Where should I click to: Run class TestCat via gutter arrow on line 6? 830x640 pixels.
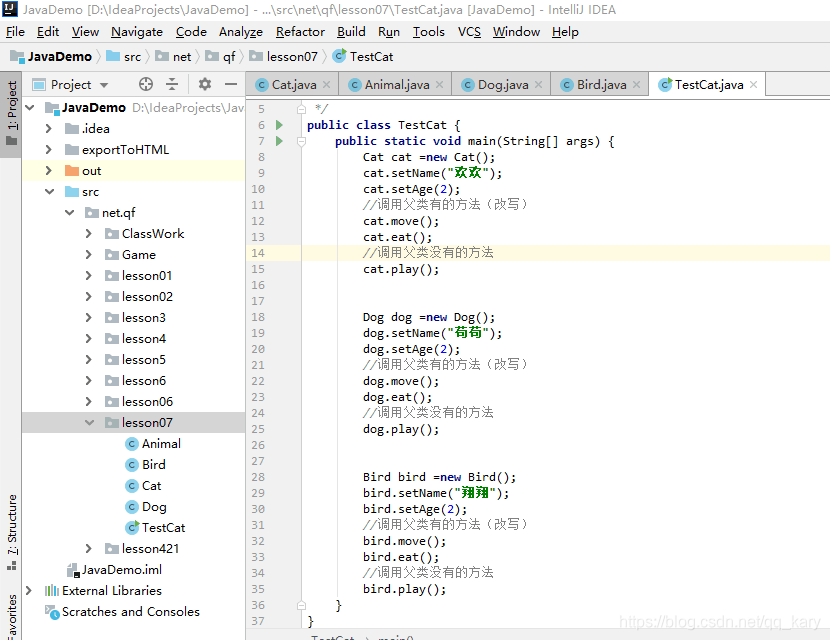pos(279,125)
